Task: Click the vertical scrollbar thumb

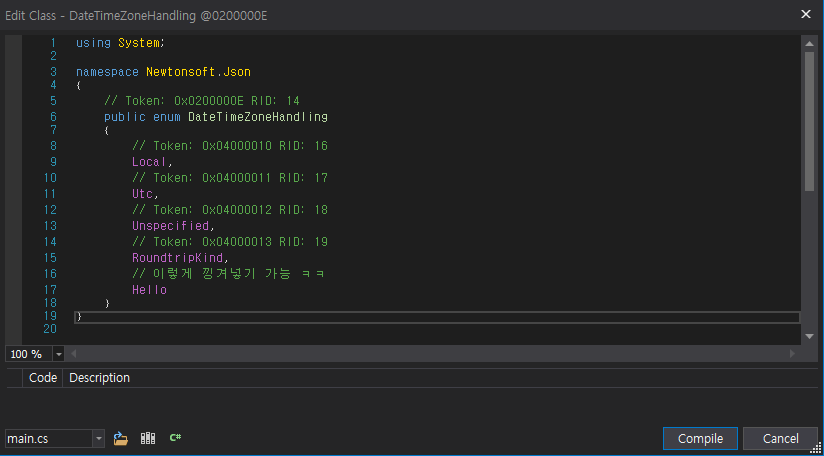Action: pyautogui.click(x=809, y=121)
